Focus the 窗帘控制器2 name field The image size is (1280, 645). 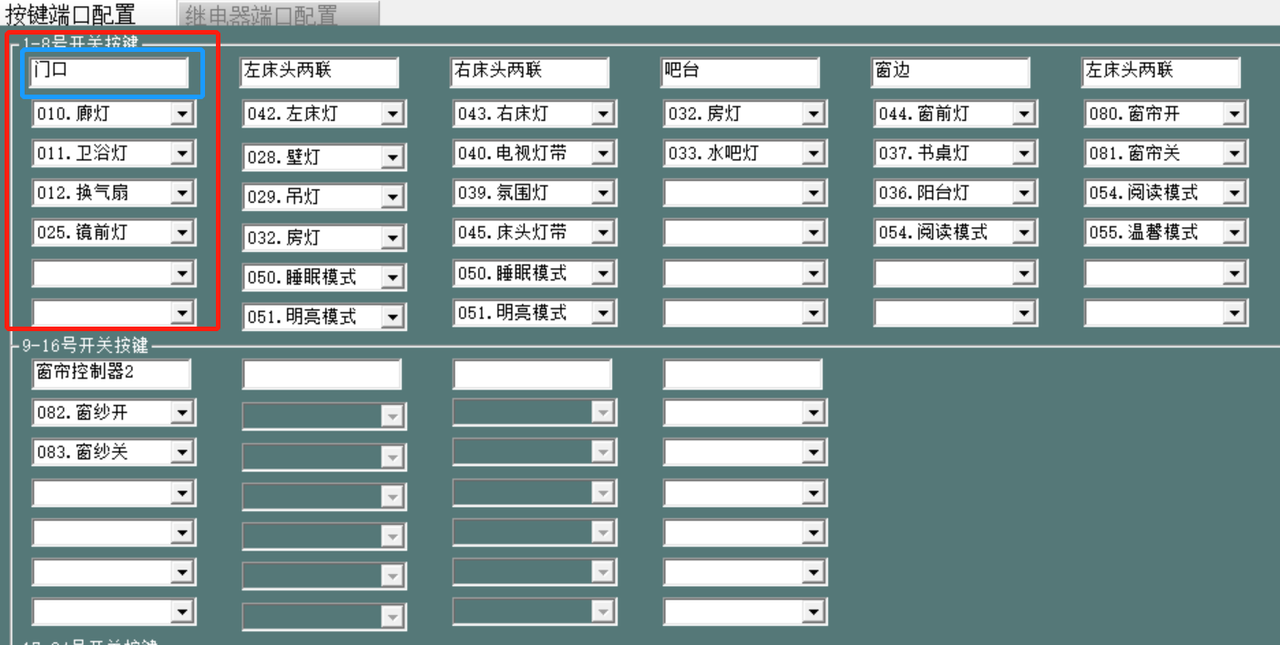pos(111,374)
